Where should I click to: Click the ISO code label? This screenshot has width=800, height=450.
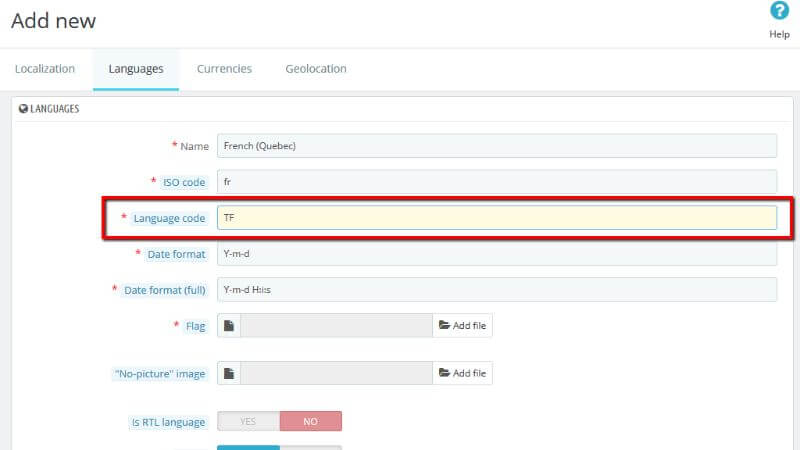pos(184,182)
